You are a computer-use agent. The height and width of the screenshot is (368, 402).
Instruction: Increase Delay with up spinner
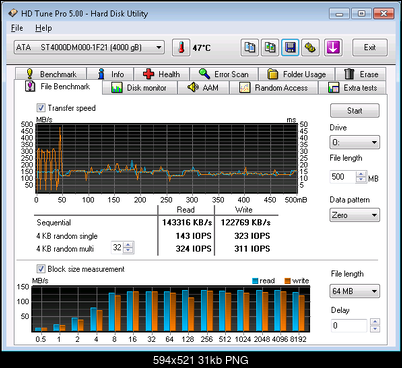(375, 322)
